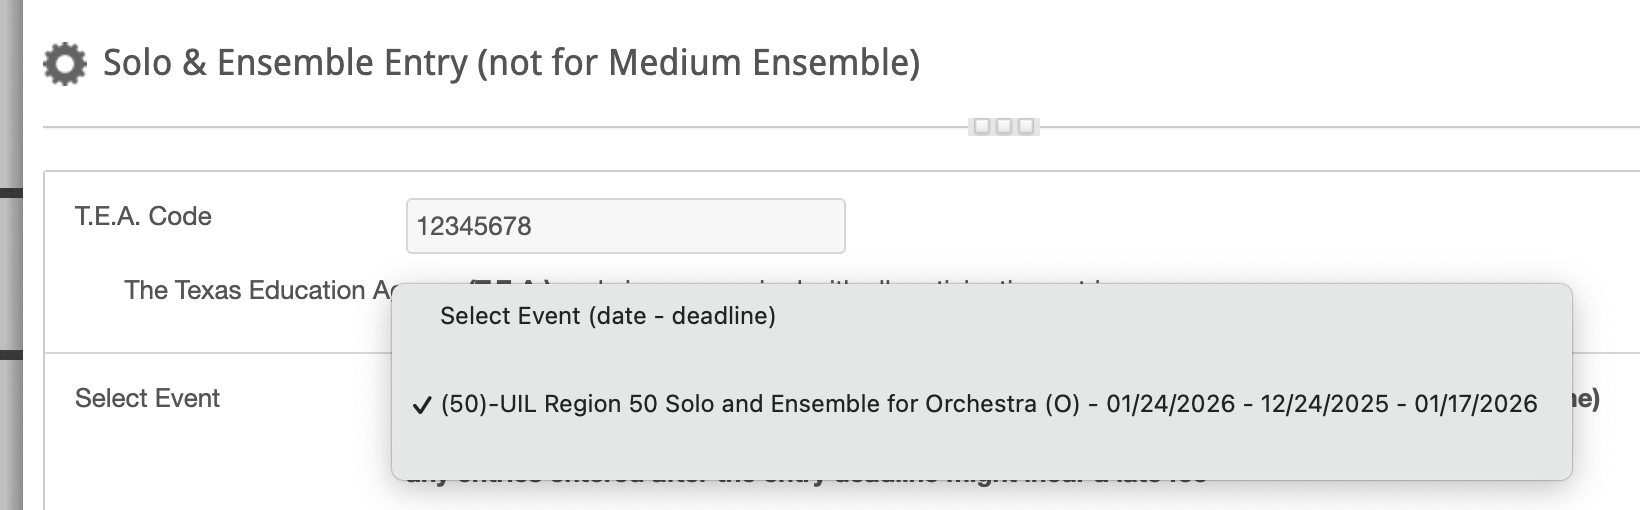Click the lower dark marker on the left strip
This screenshot has height=510, width=1640.
pyautogui.click(x=11, y=354)
